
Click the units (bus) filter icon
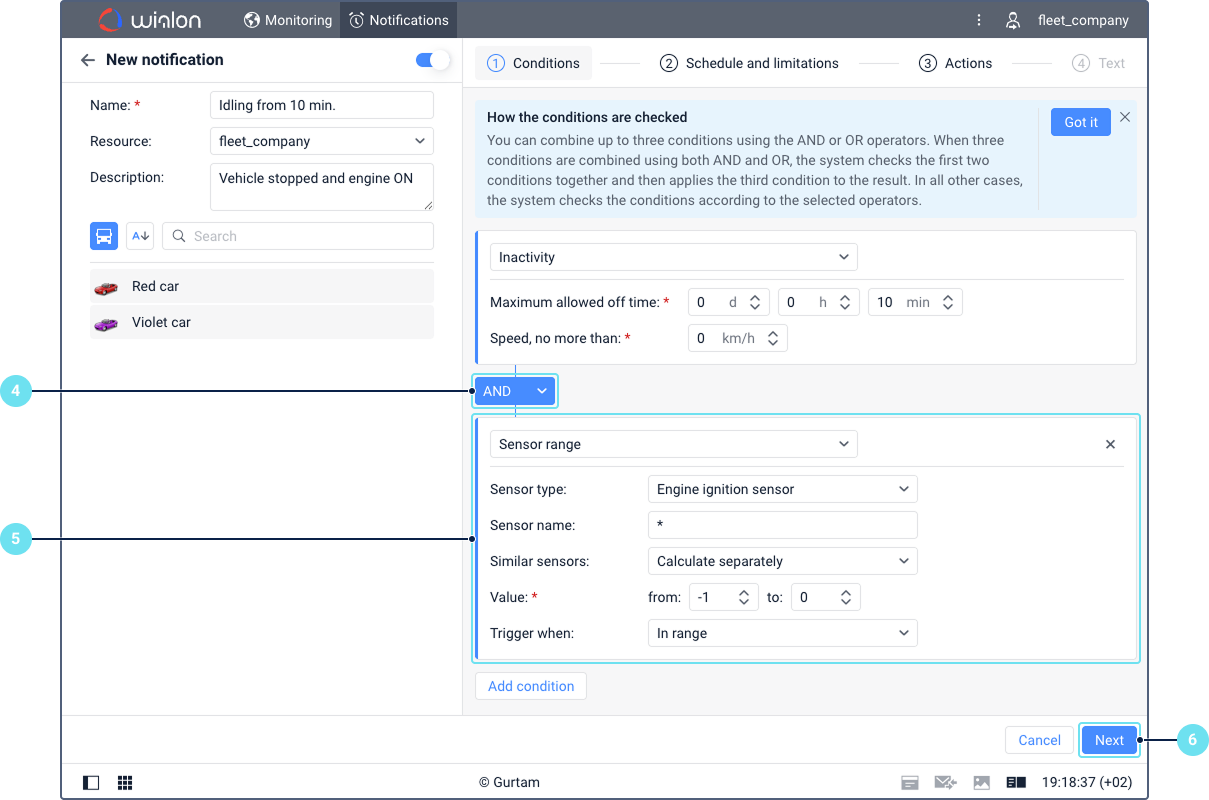pyautogui.click(x=104, y=236)
